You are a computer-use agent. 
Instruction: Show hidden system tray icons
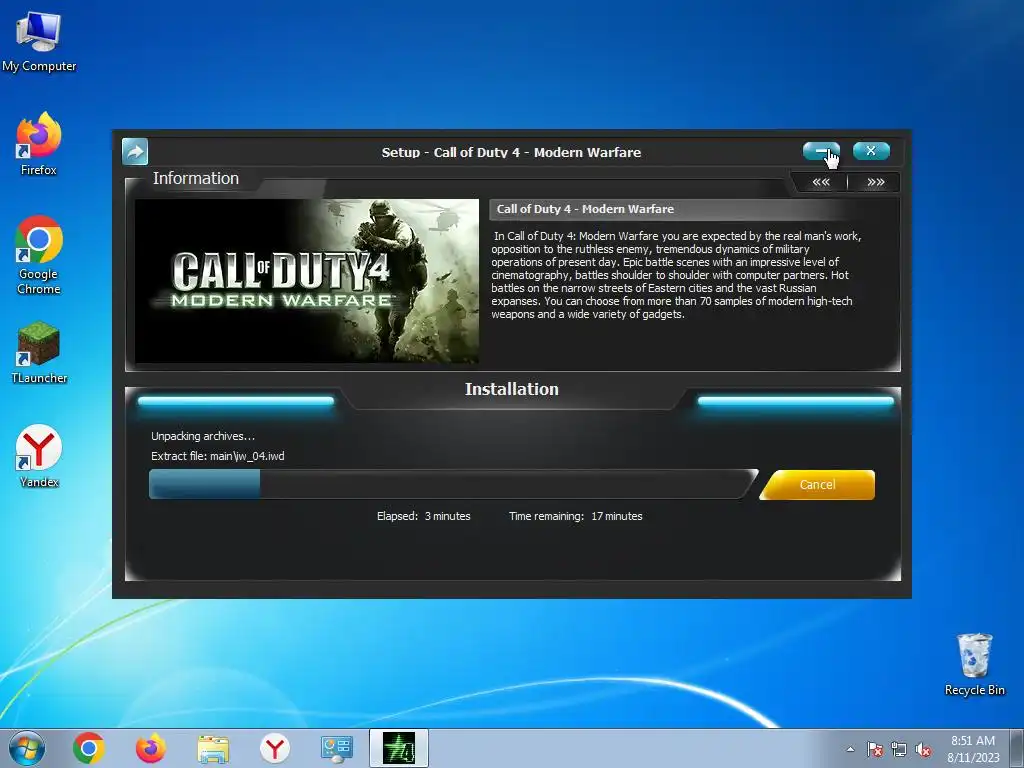pos(850,749)
